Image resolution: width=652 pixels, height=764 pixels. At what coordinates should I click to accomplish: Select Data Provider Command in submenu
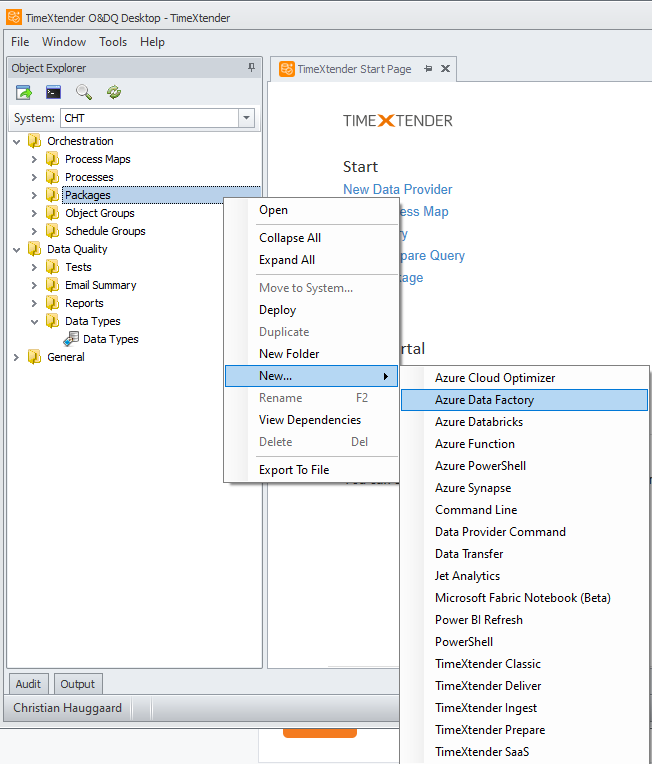[x=524, y=532]
